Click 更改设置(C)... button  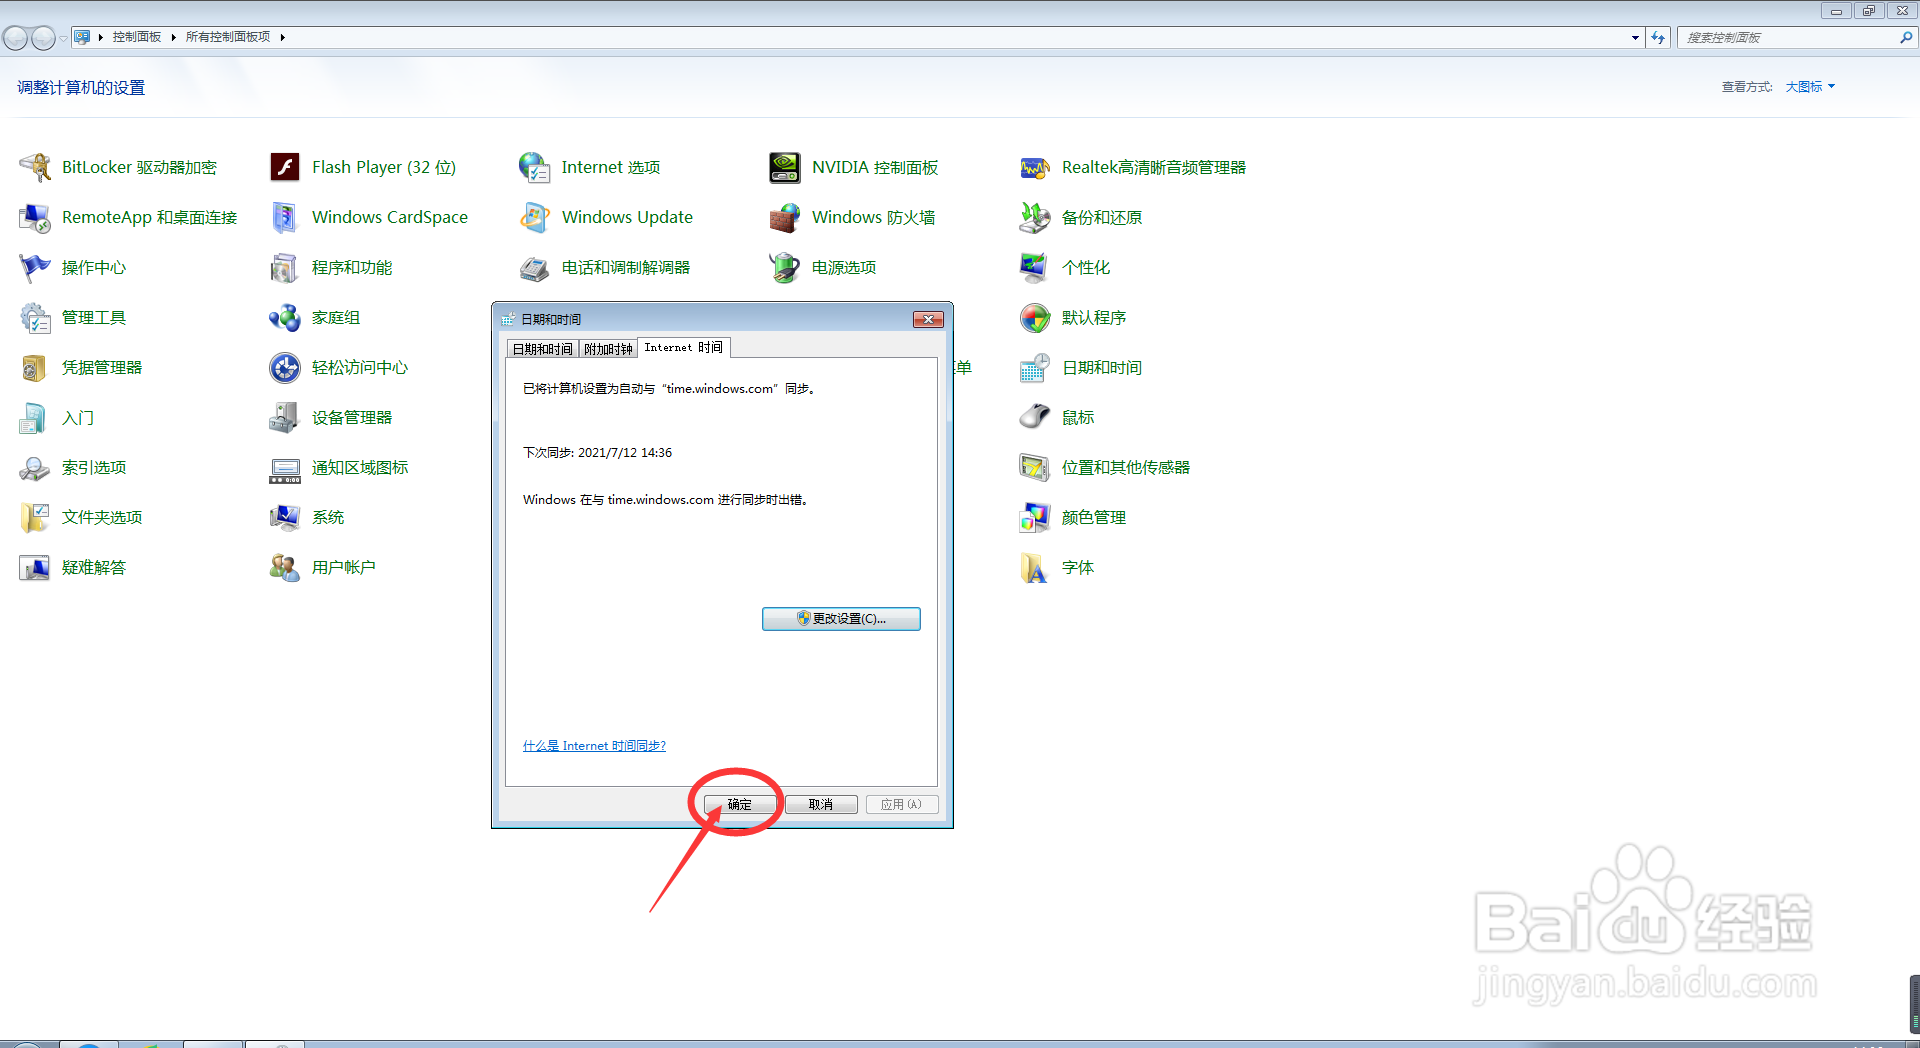[x=841, y=619]
